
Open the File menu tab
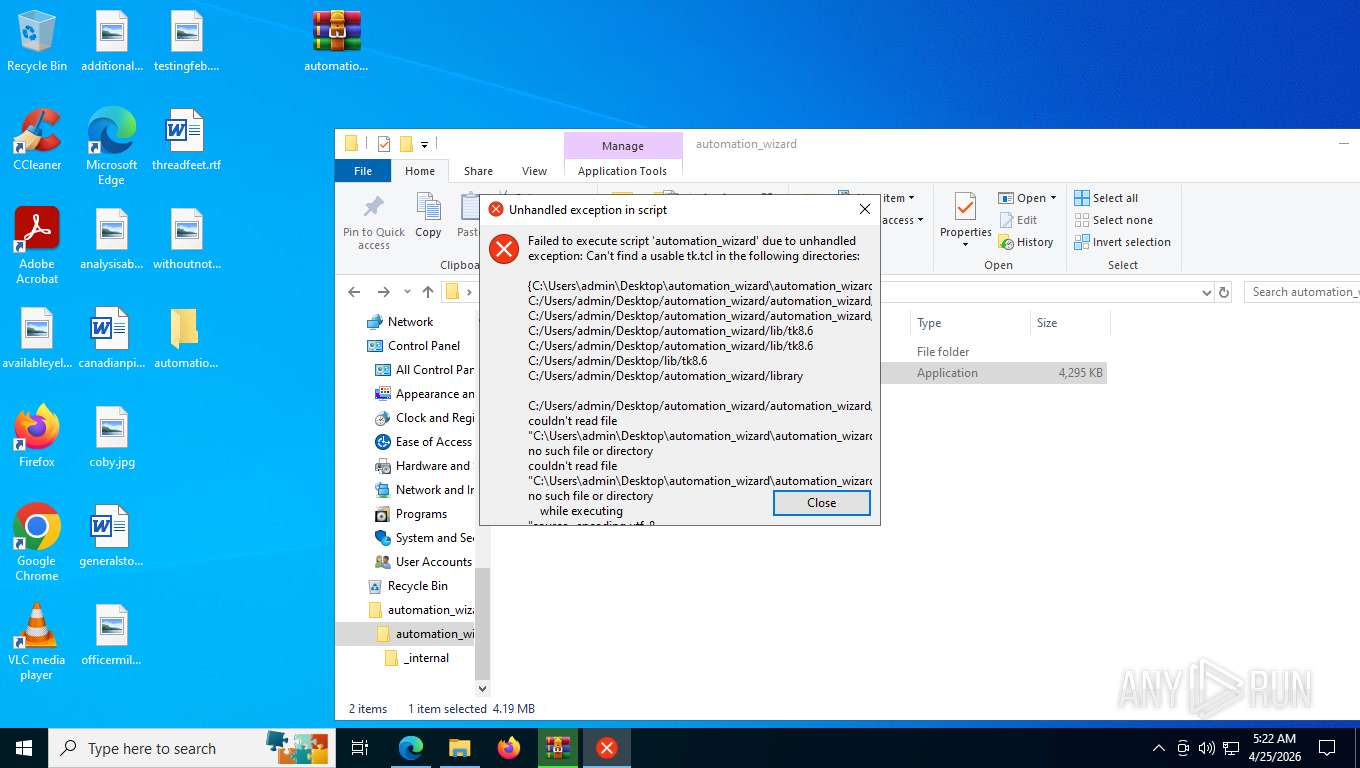(363, 171)
